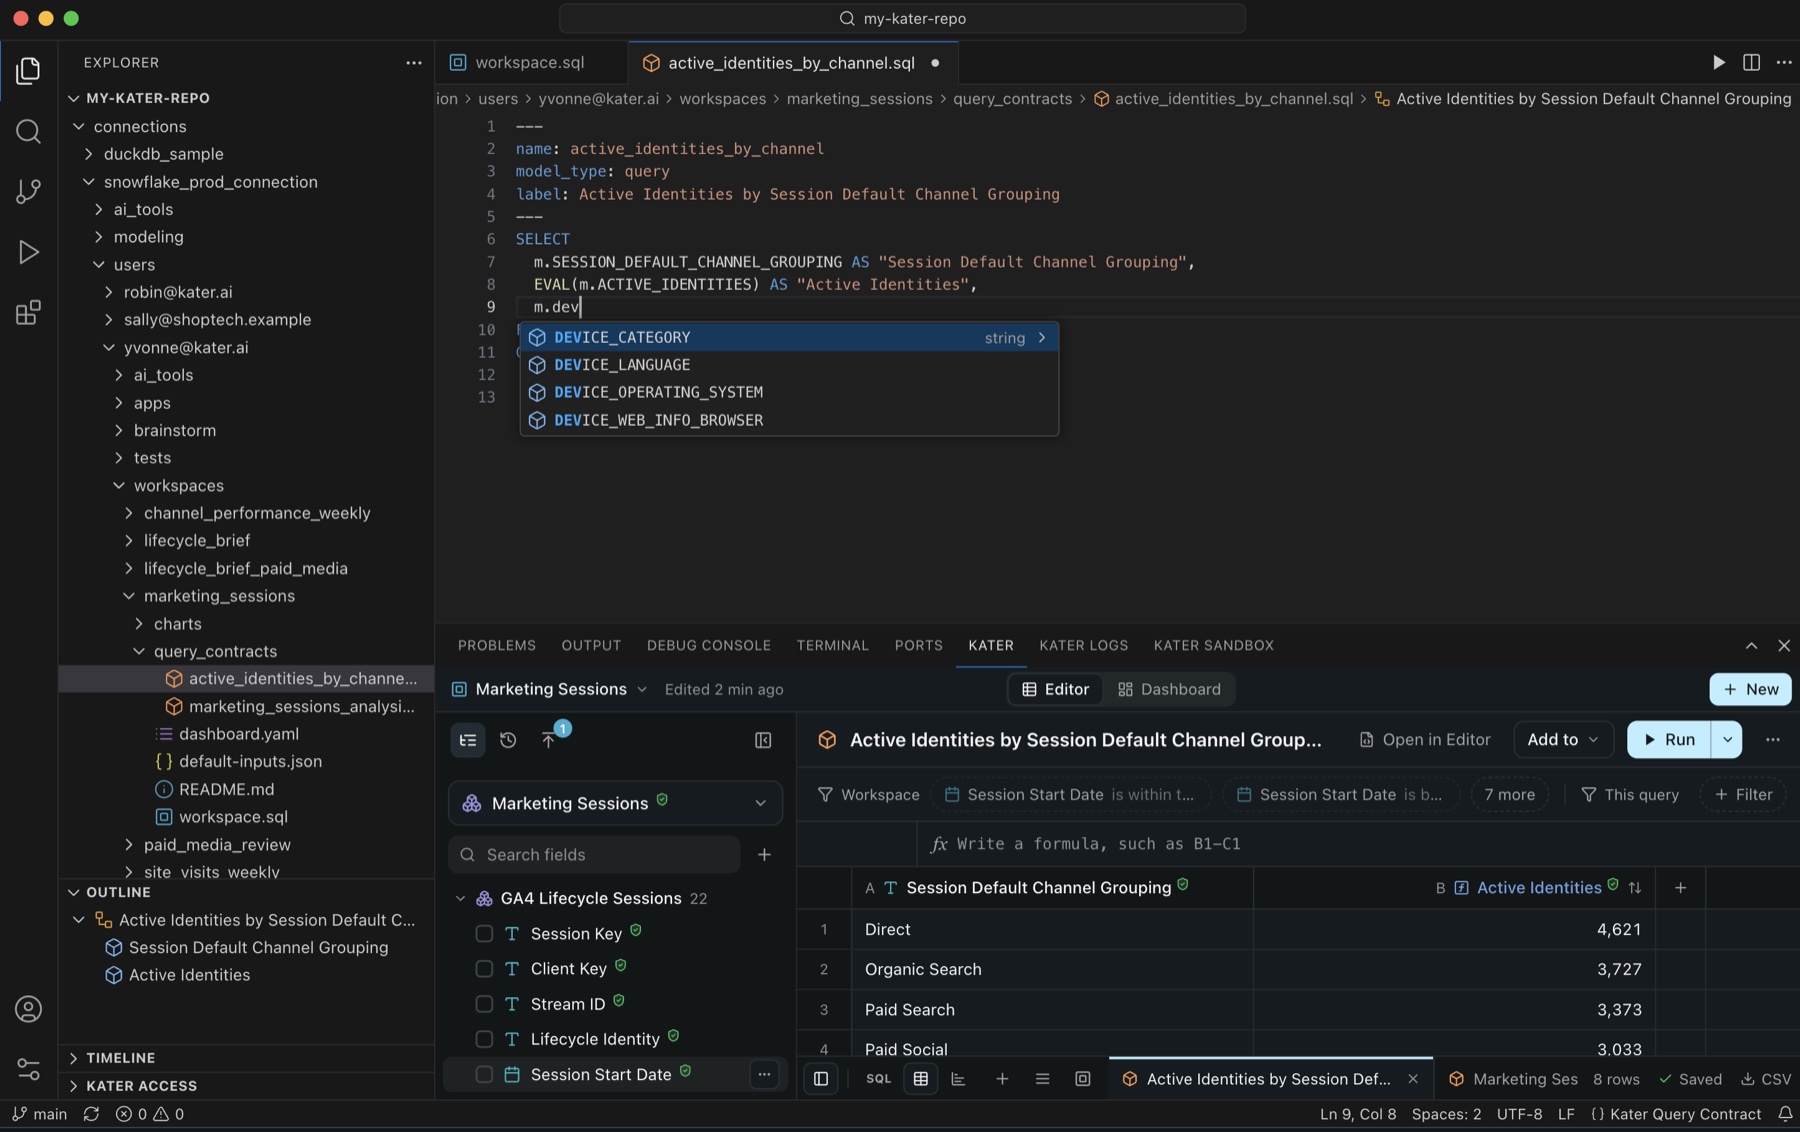
Task: Select the table view icon in bottom toolbar
Action: 920,1079
